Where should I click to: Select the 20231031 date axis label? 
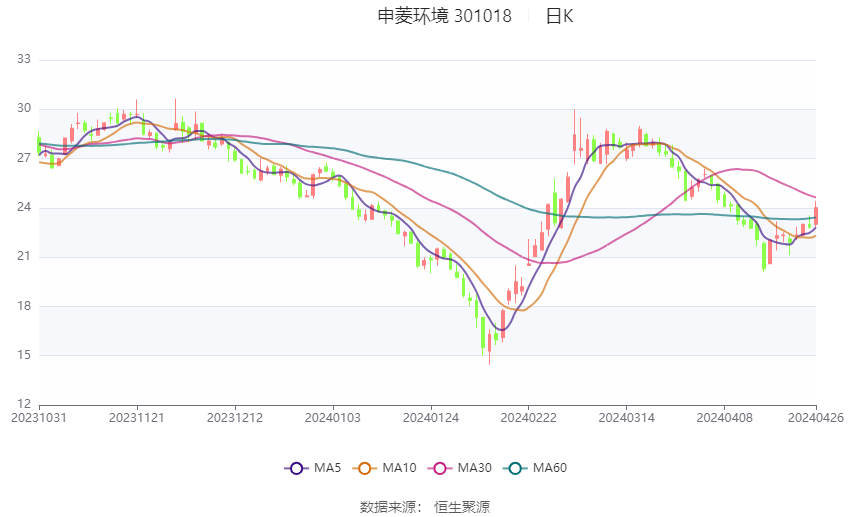click(x=38, y=417)
